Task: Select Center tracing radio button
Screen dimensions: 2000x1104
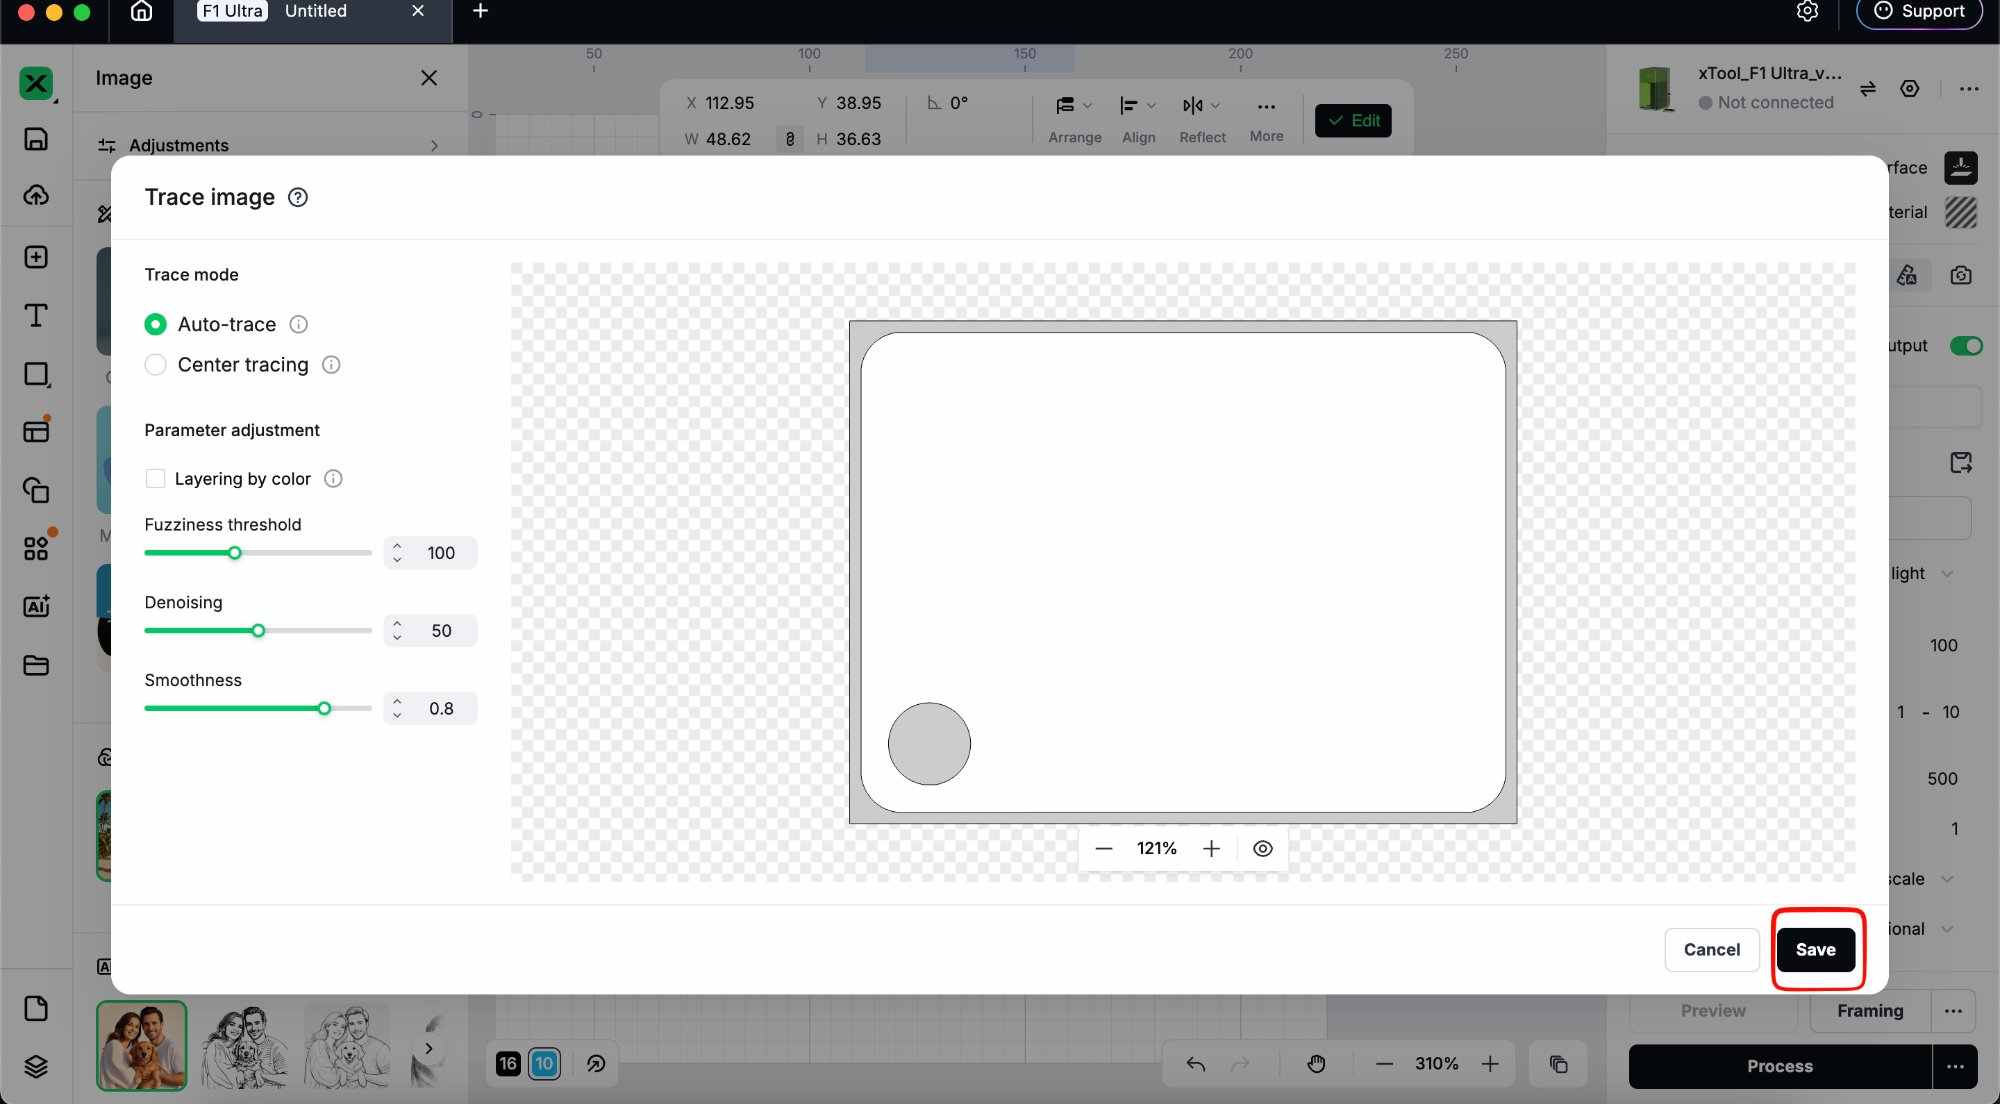Action: [155, 365]
